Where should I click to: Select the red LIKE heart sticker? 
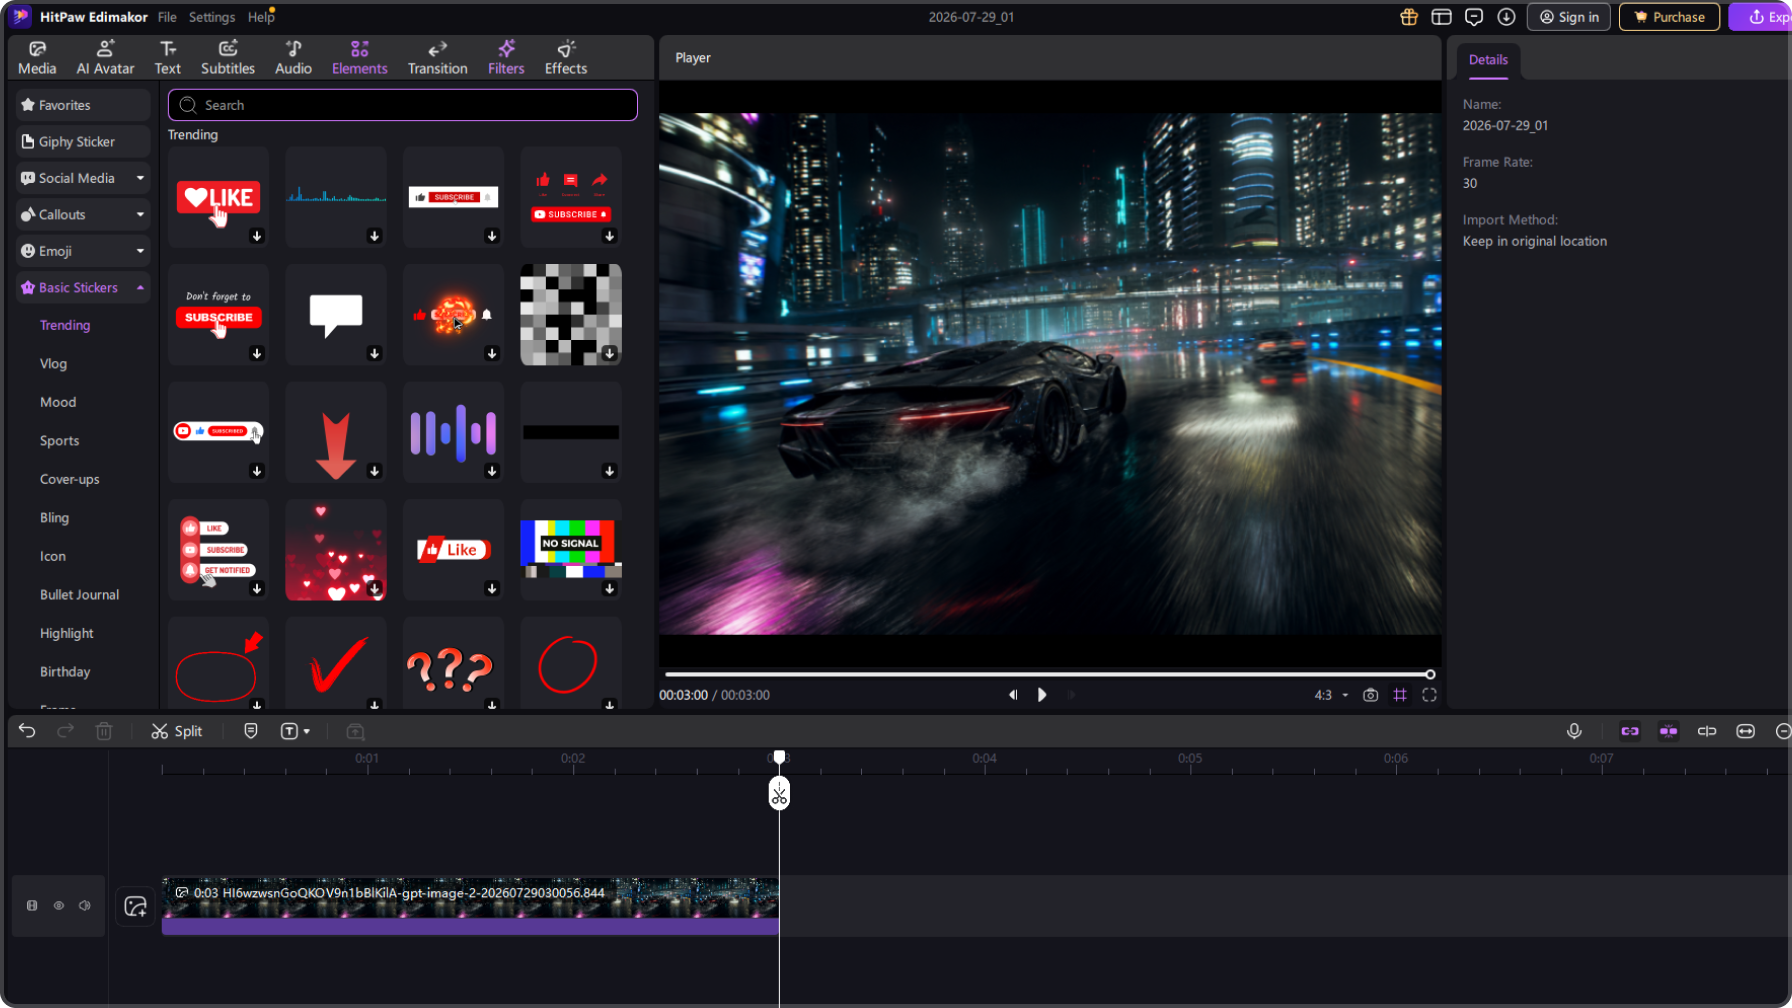(x=219, y=197)
